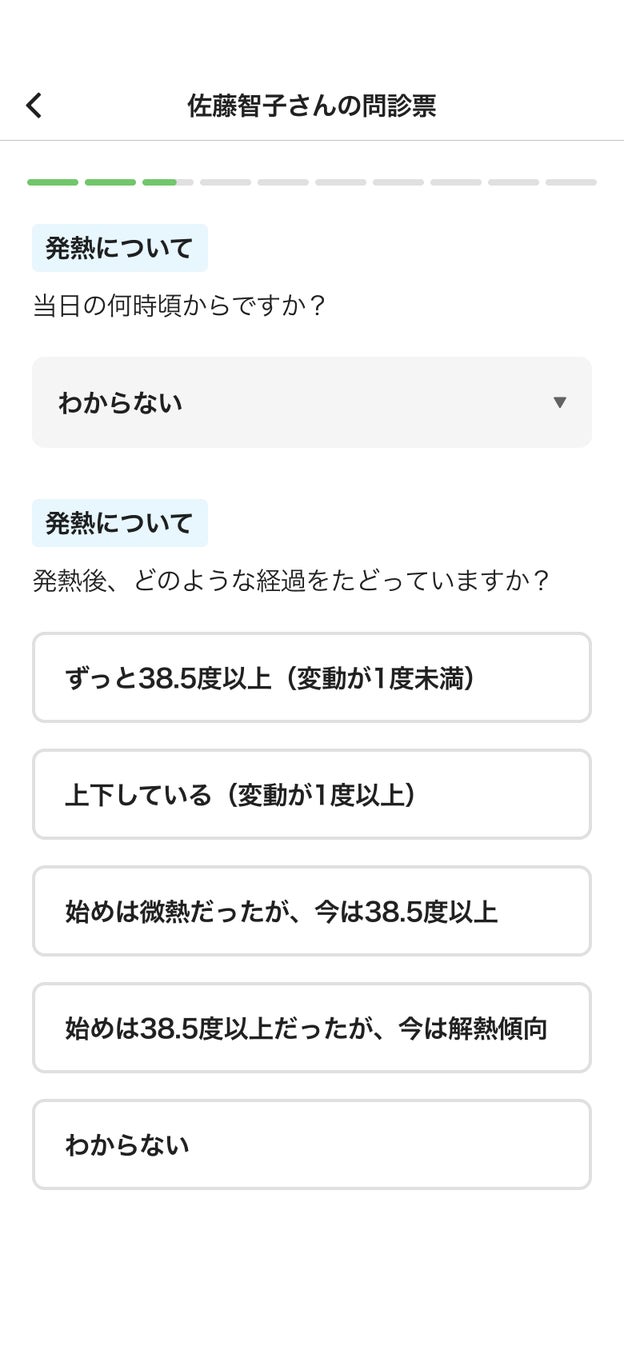Screen dimensions: 624x1350
Task: Click the first green progress segment
Action: point(53,182)
